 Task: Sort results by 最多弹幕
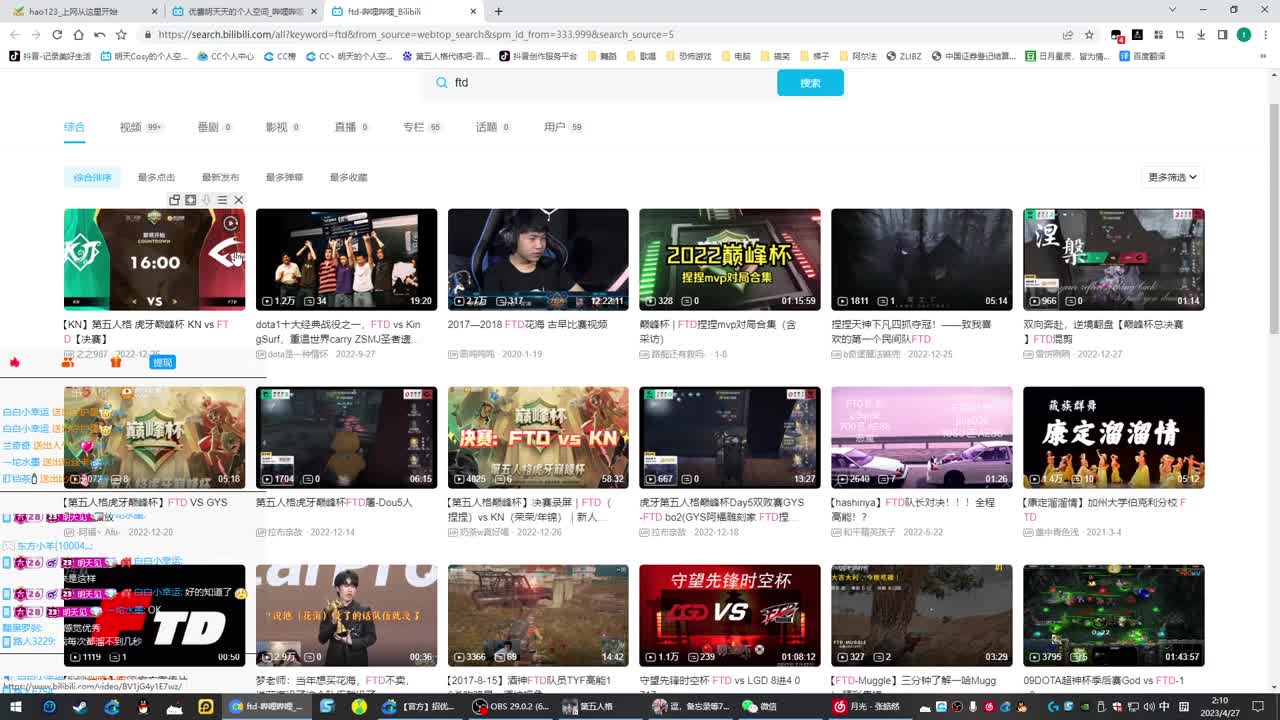coord(284,177)
